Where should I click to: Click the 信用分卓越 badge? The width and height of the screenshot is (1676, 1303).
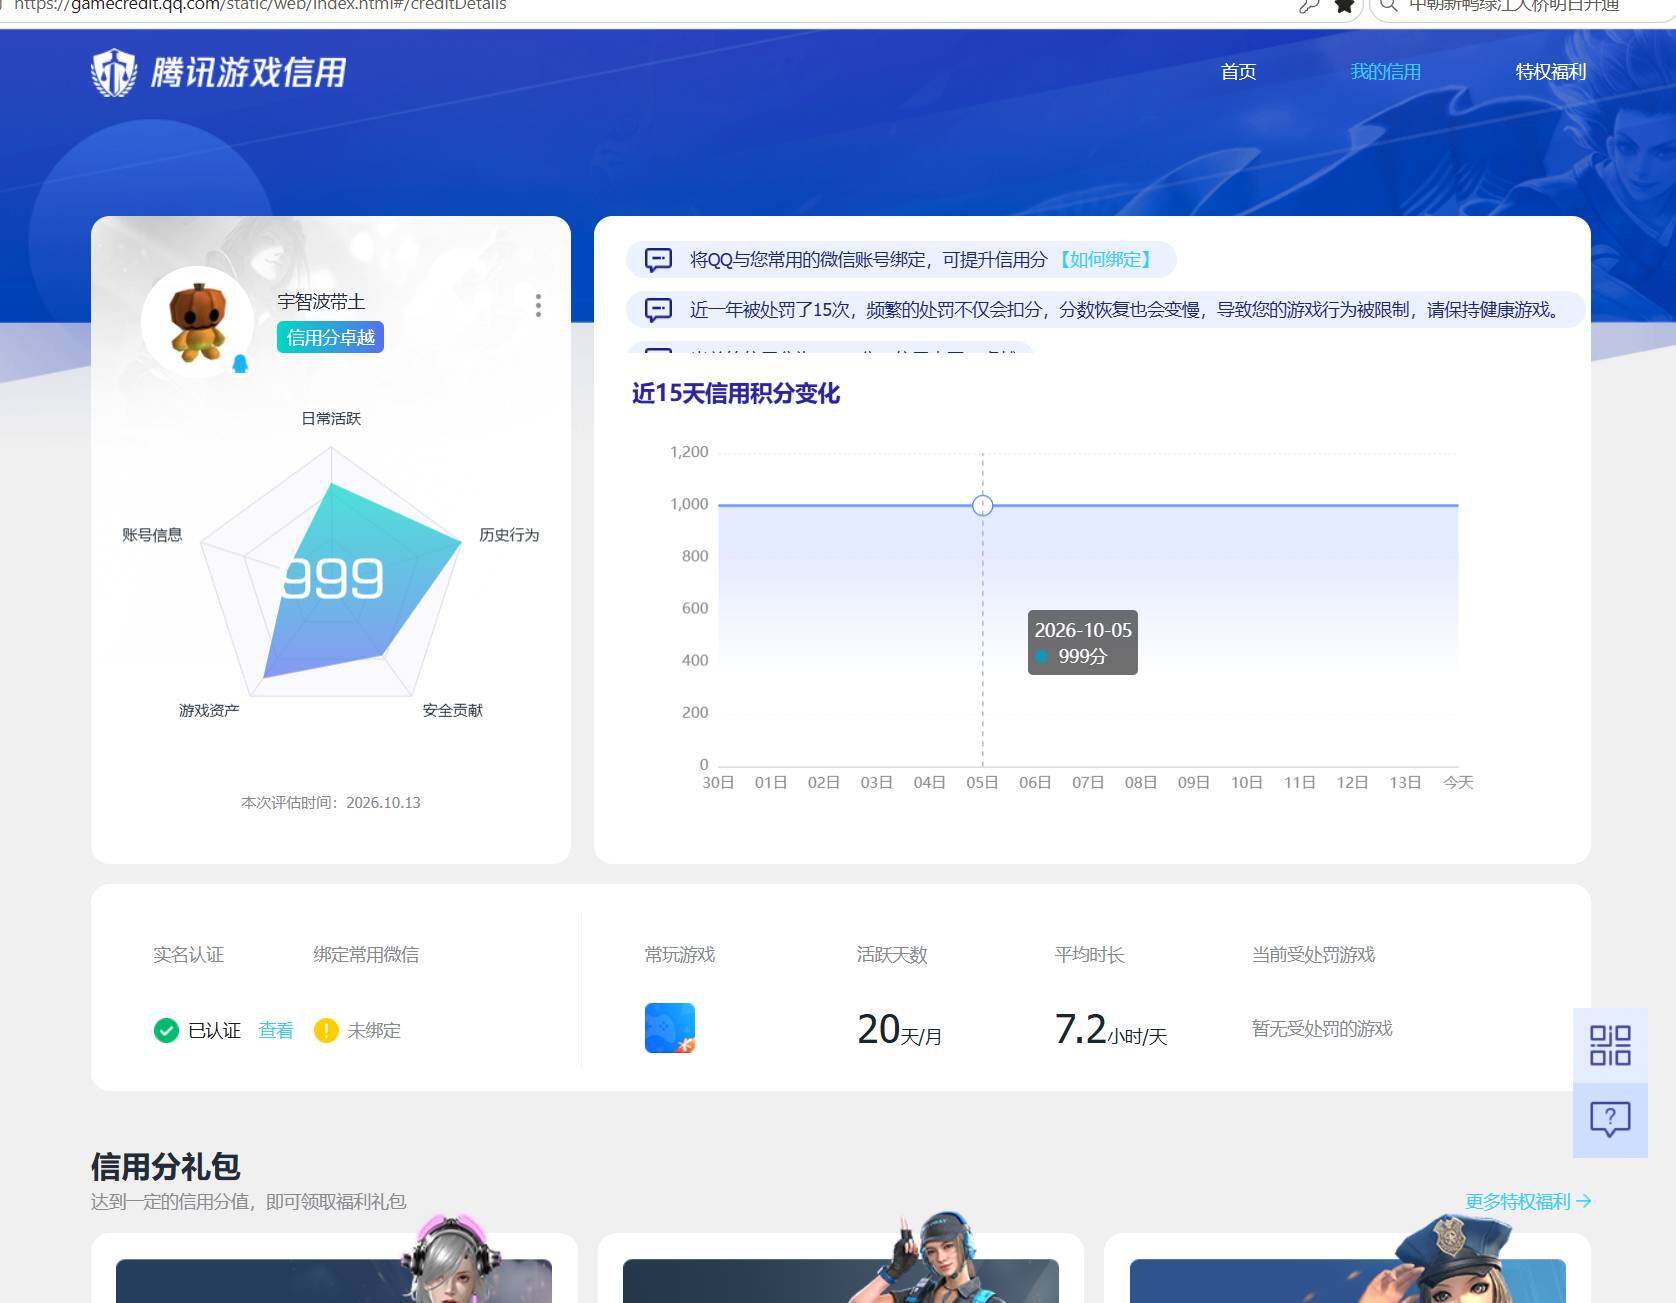330,337
